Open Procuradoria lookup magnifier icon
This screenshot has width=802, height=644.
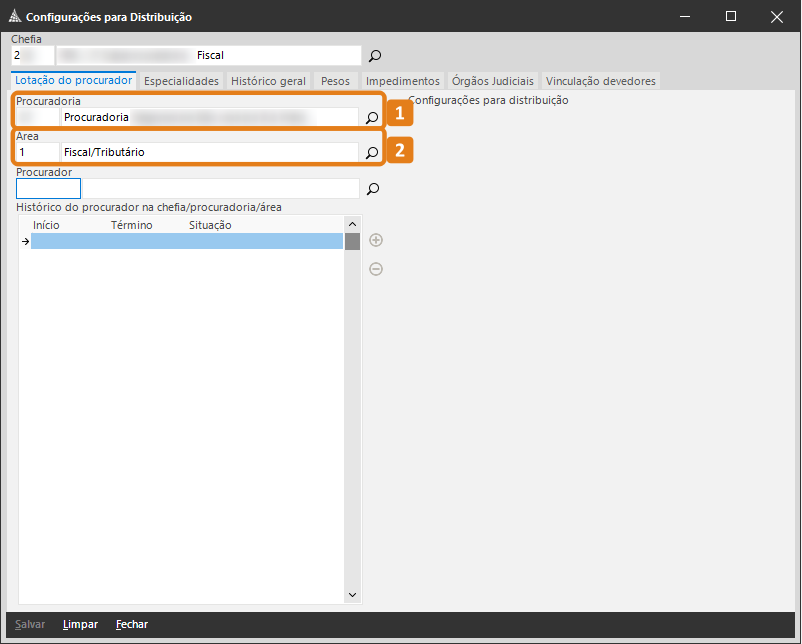(x=371, y=118)
